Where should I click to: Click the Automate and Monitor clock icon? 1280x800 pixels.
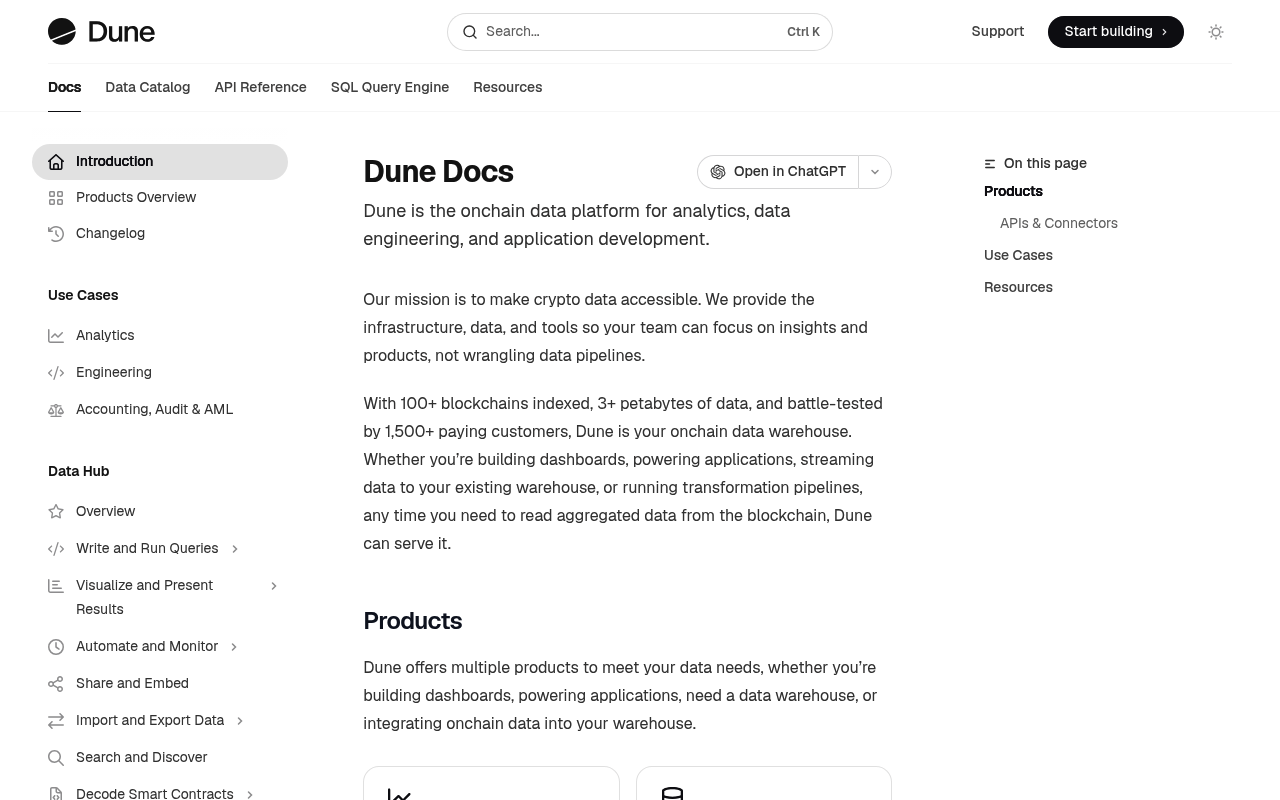coord(56,647)
